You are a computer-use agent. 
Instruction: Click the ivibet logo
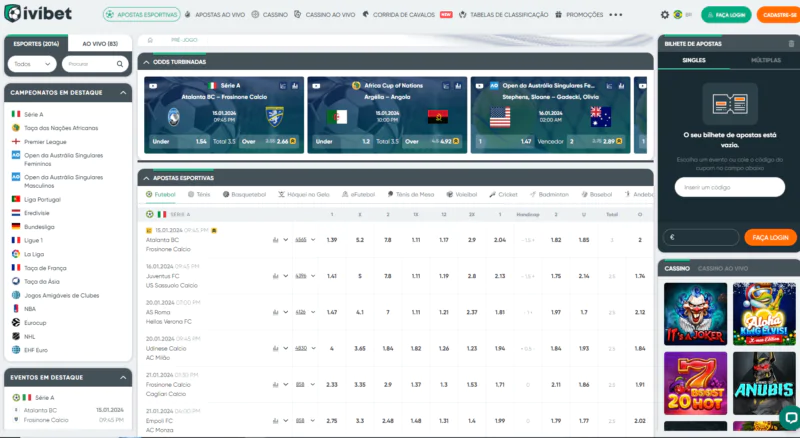click(38, 13)
